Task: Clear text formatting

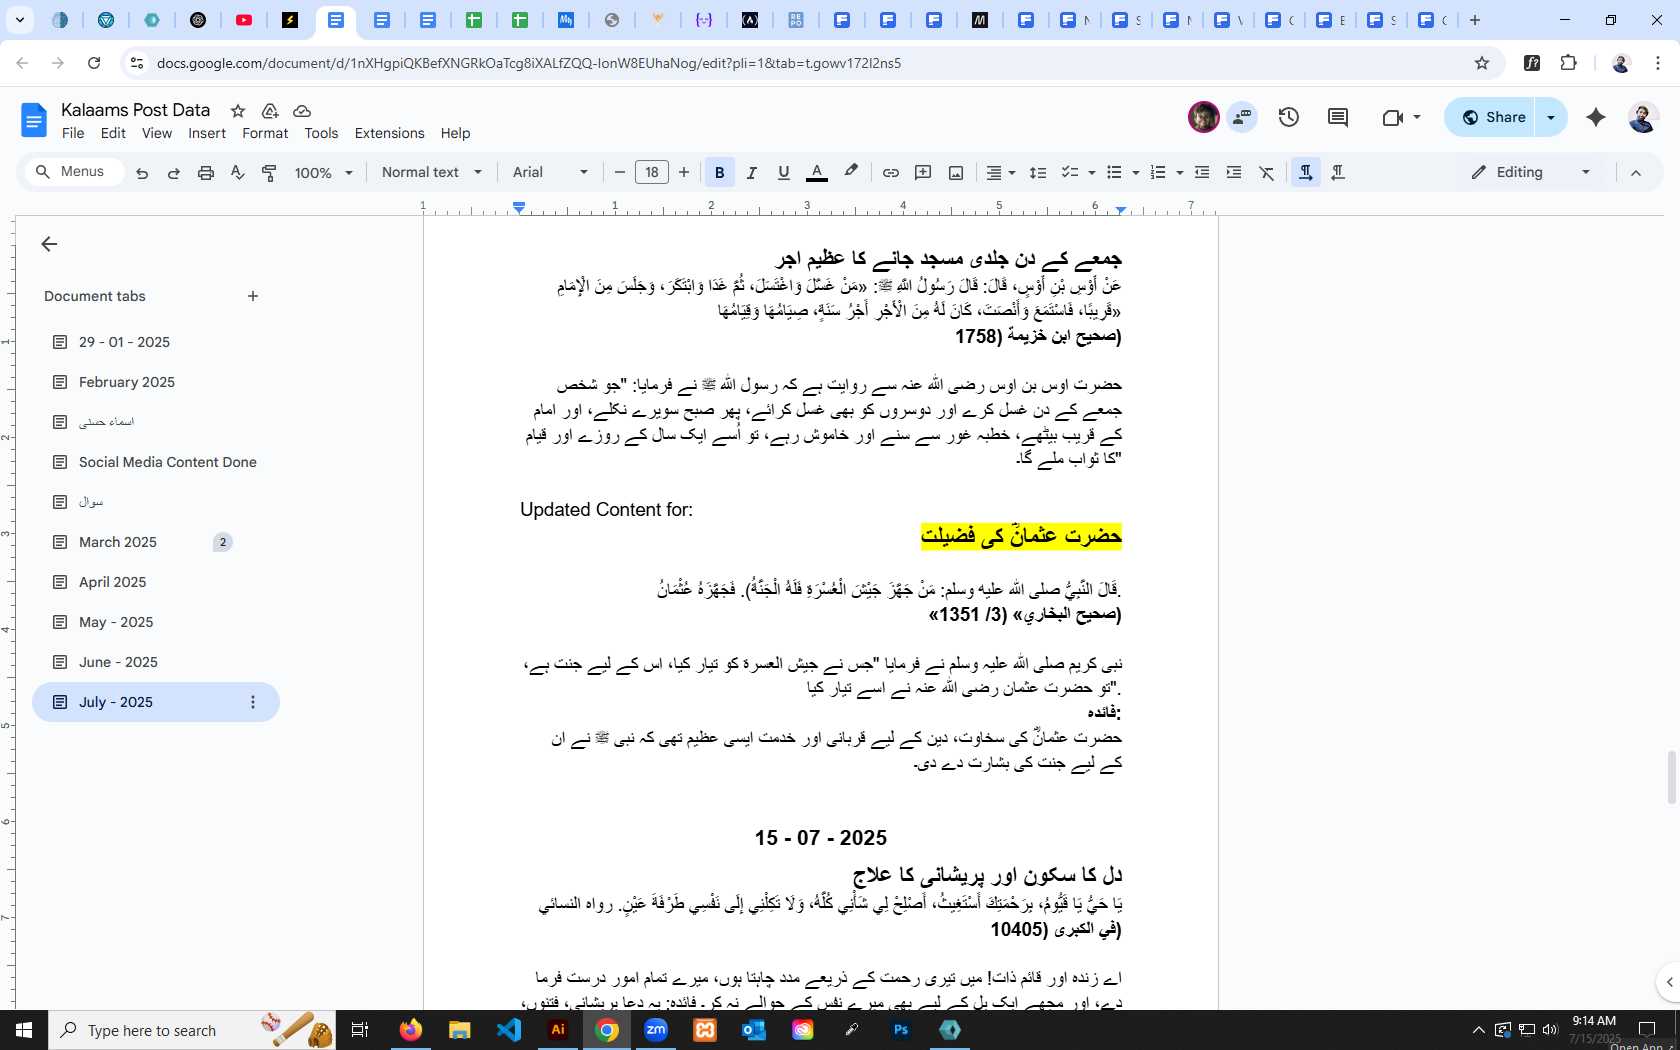Action: 1267,173
